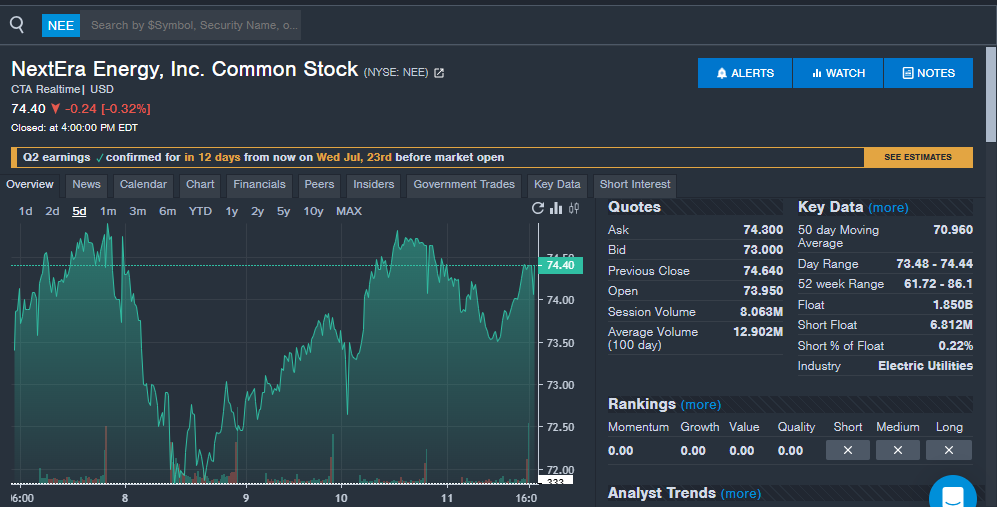Click the price change -0.24 [-0.32%]
Image resolution: width=997 pixels, height=507 pixels.
[107, 109]
